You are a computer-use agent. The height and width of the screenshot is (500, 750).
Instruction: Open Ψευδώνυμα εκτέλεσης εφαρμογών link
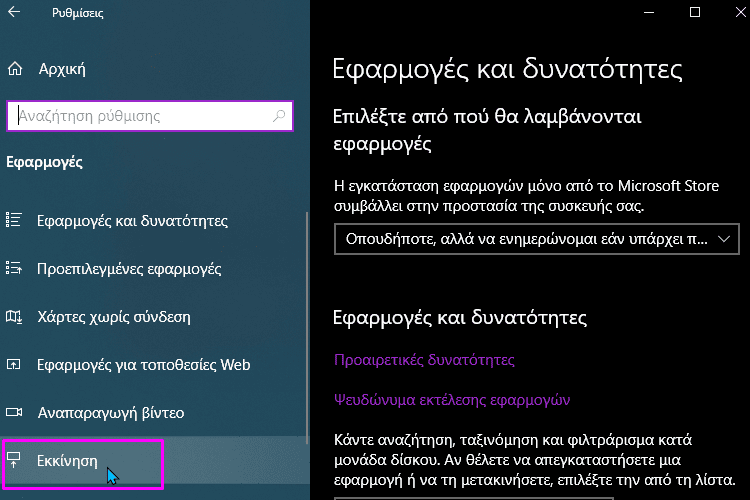tap(452, 400)
